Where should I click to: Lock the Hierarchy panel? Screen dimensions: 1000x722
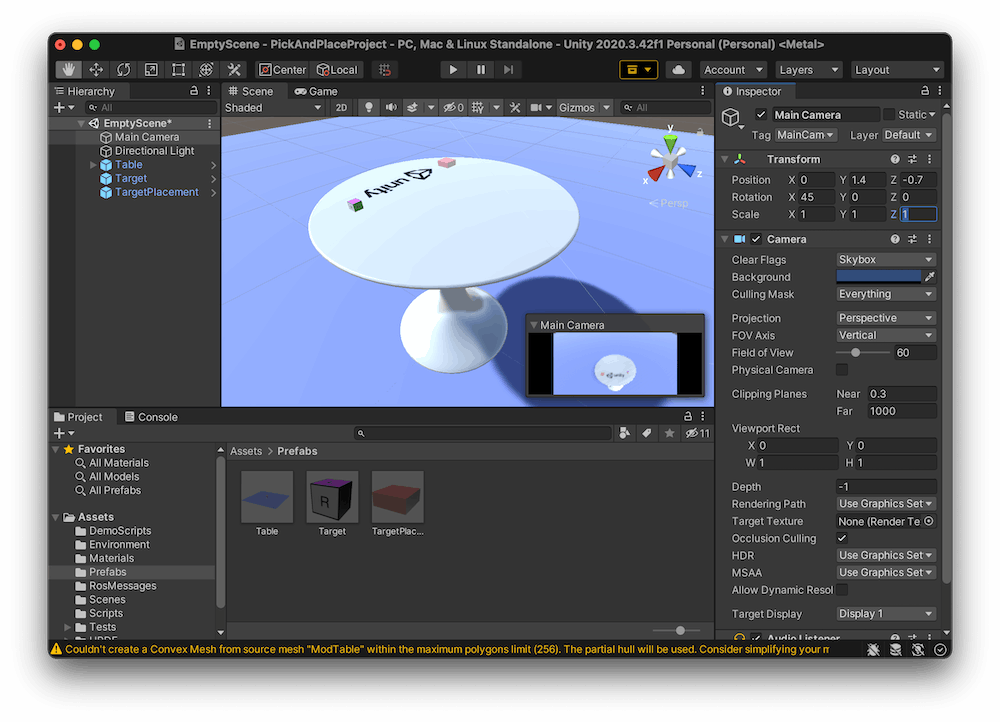pos(194,91)
